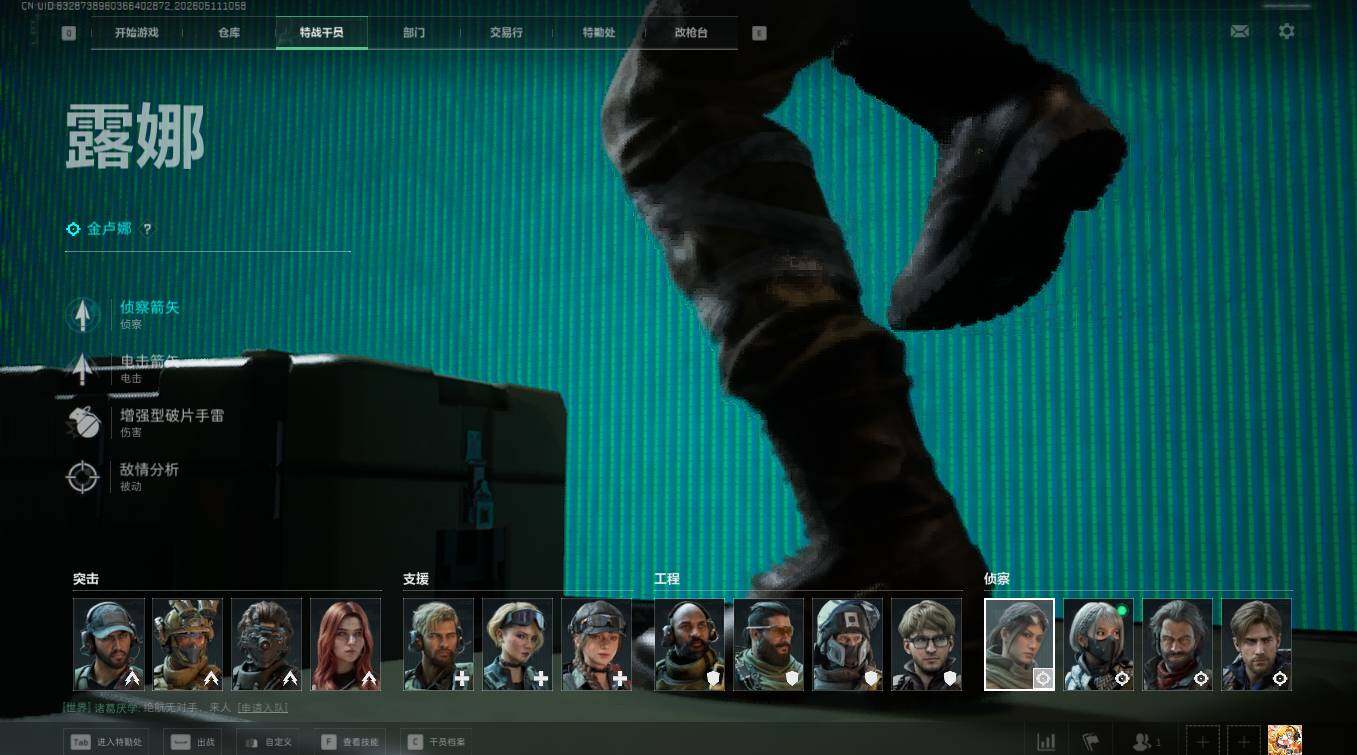Image resolution: width=1357 pixels, height=755 pixels.
Task: Click the 突击 class heading
Action: click(86, 579)
